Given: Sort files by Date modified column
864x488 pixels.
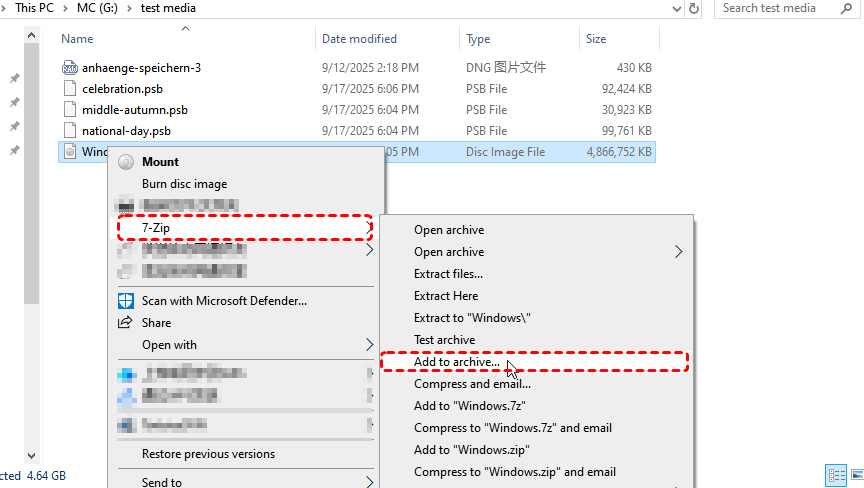Looking at the screenshot, I should tap(359, 39).
